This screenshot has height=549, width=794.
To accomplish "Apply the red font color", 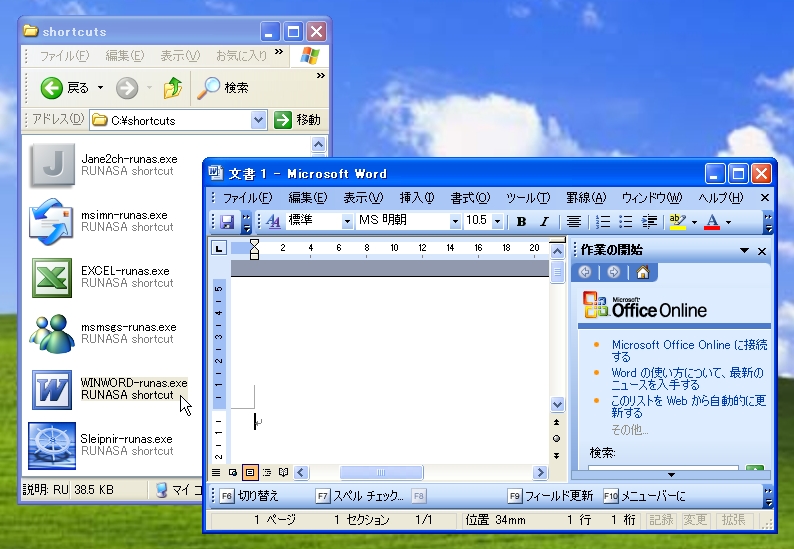I will [712, 222].
